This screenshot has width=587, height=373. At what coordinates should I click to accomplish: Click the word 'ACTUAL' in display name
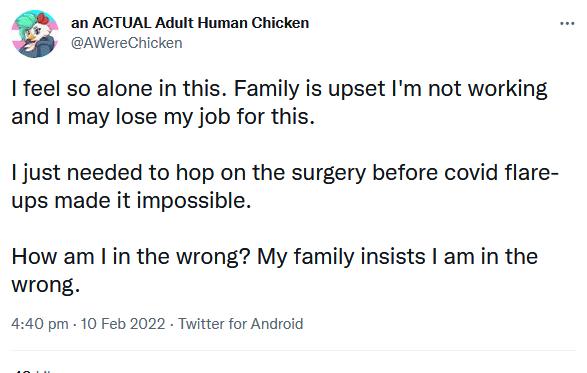click(x=121, y=23)
